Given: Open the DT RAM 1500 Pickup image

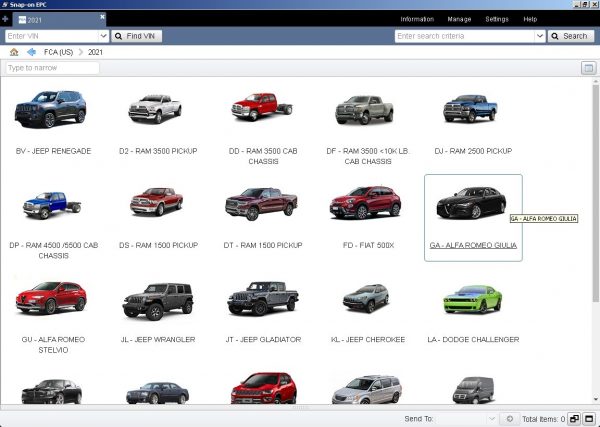Looking at the screenshot, I should tap(261, 204).
